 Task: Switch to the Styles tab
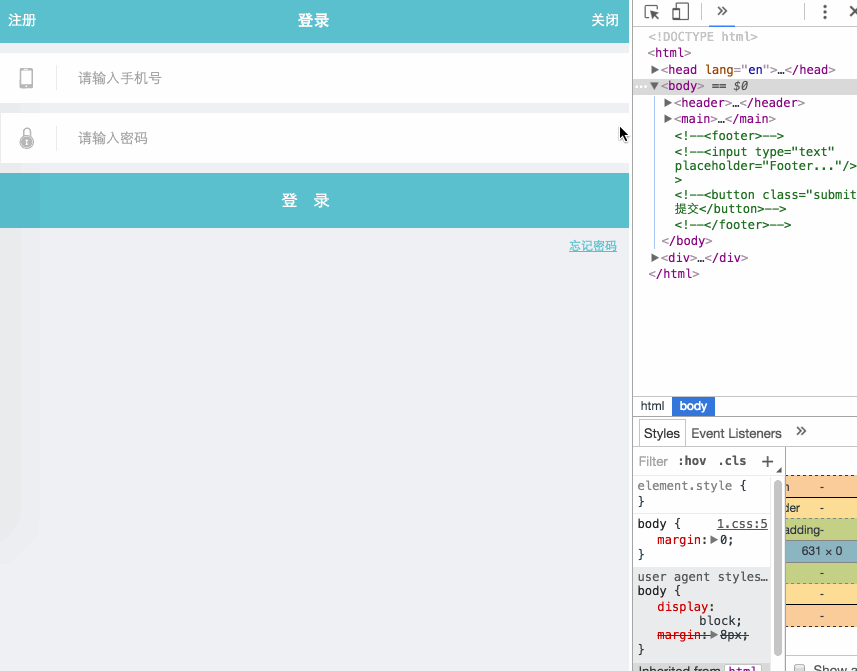(662, 433)
